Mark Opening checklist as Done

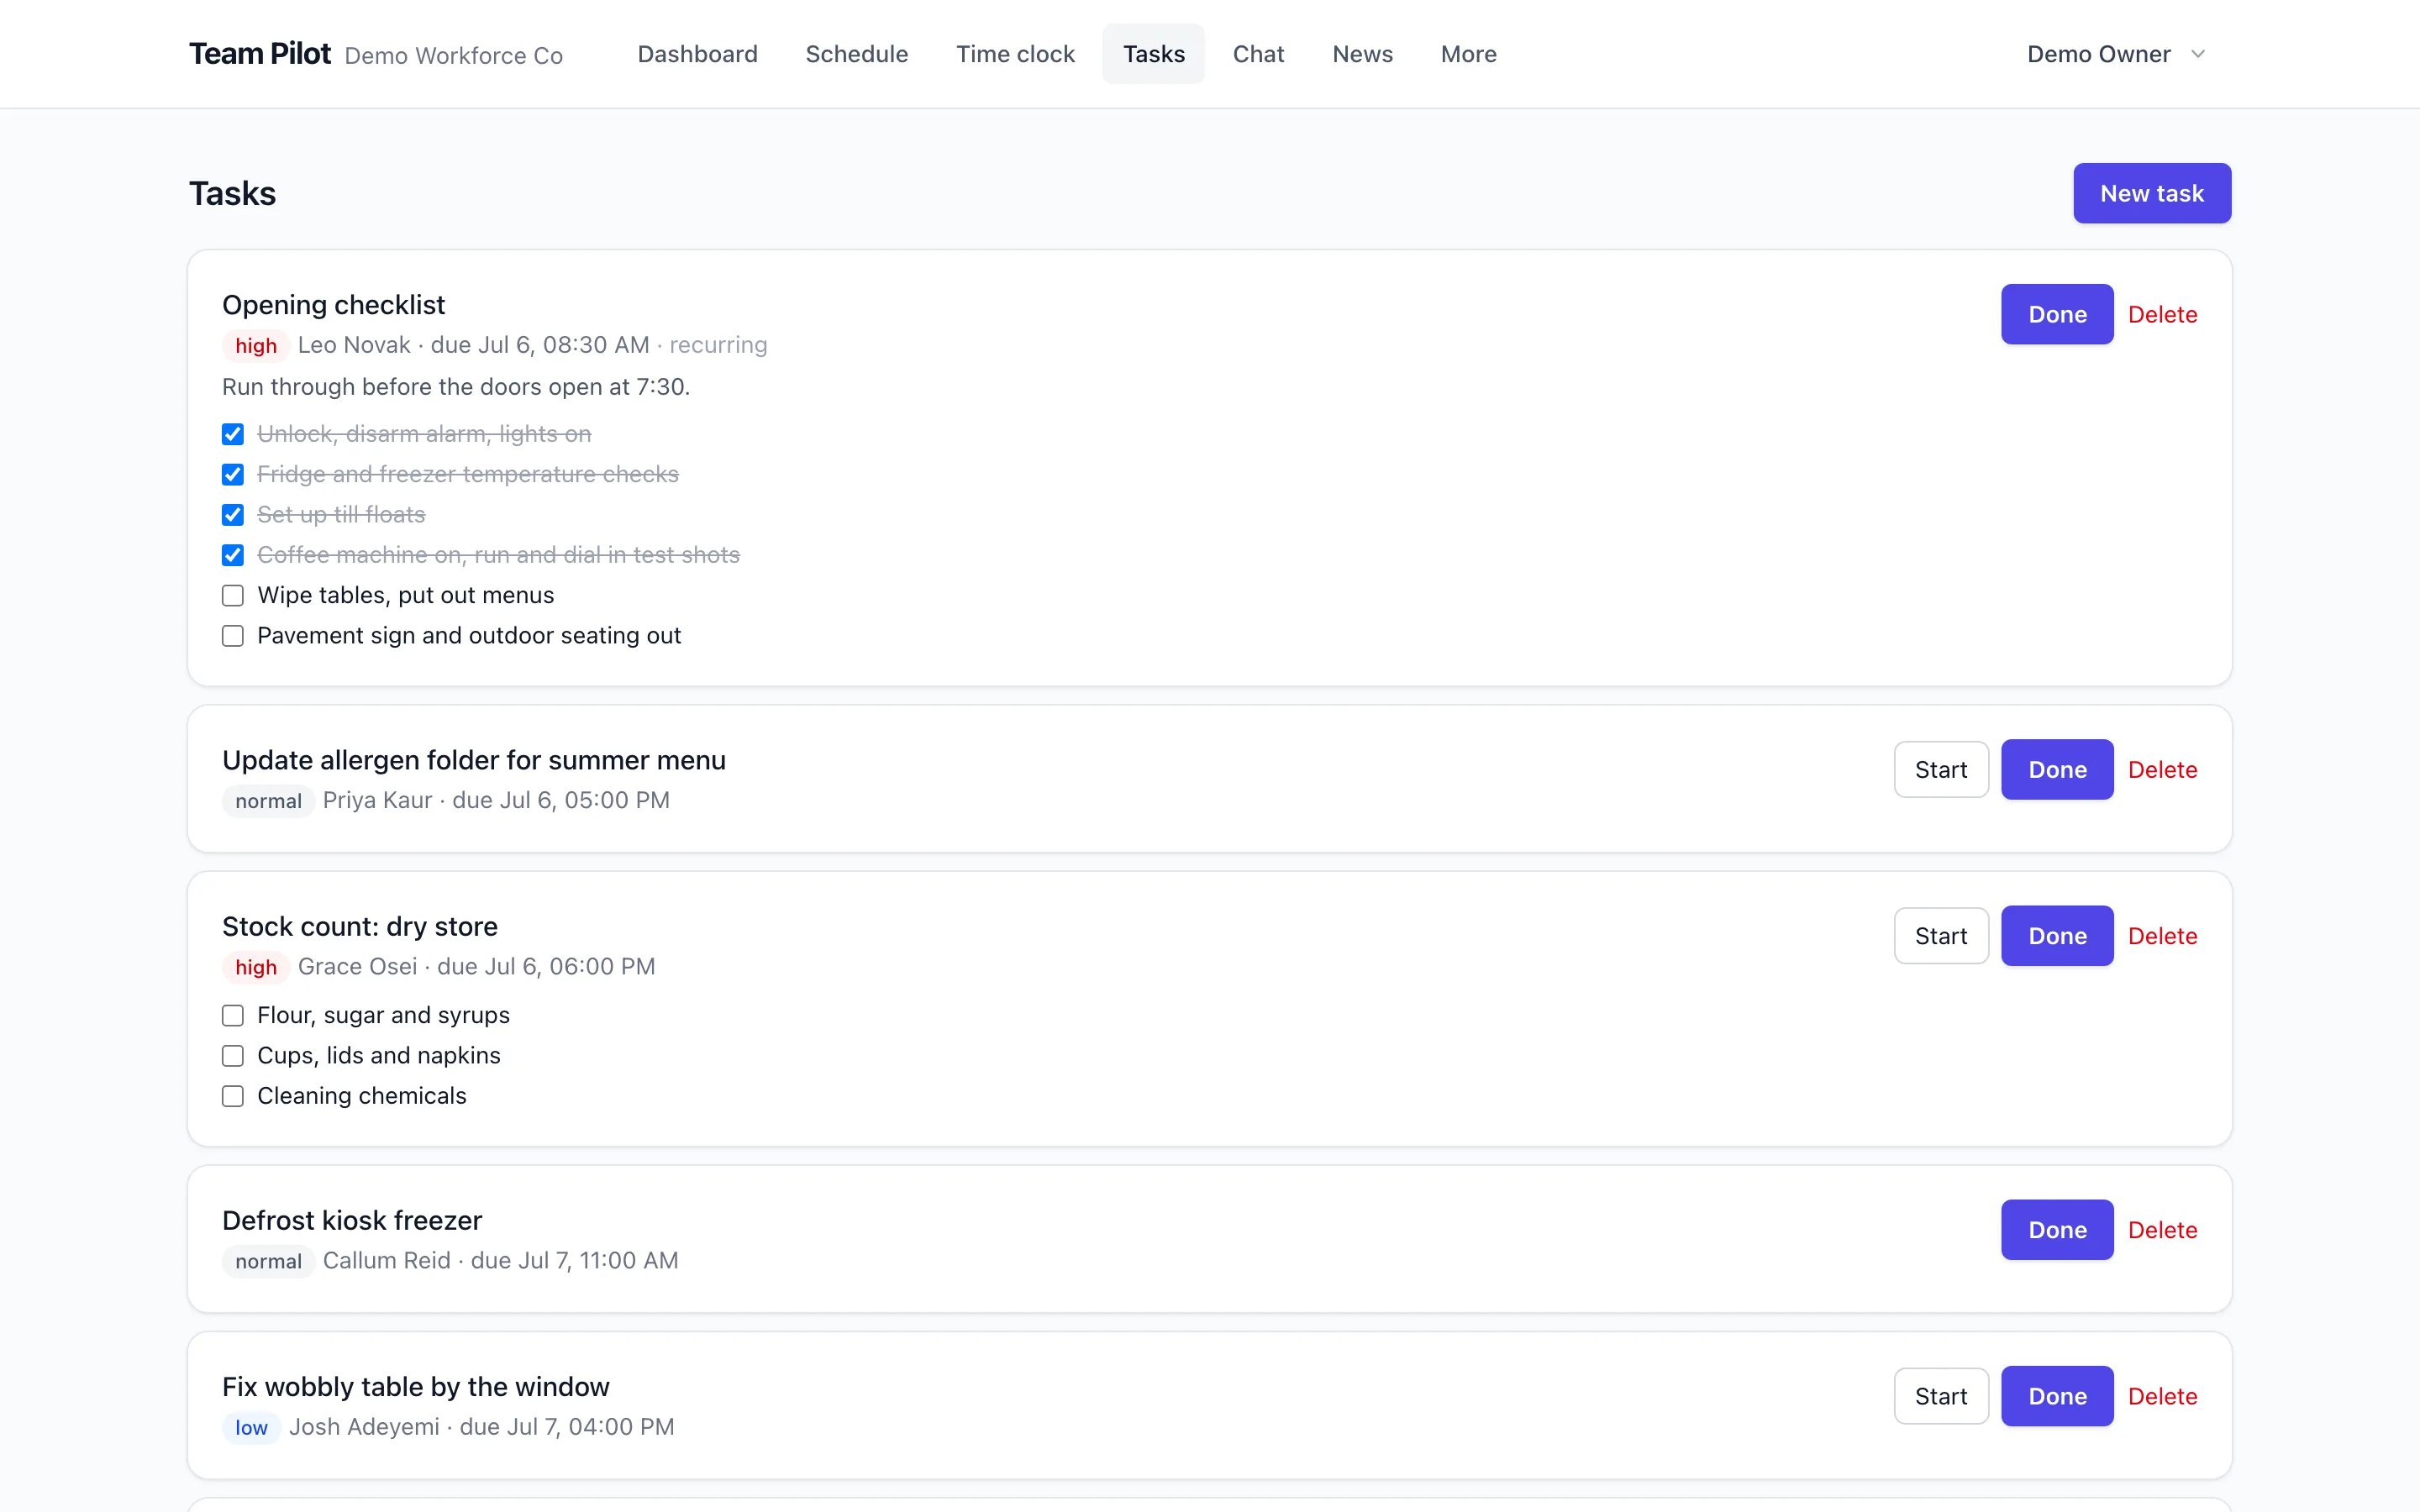pyautogui.click(x=2057, y=314)
